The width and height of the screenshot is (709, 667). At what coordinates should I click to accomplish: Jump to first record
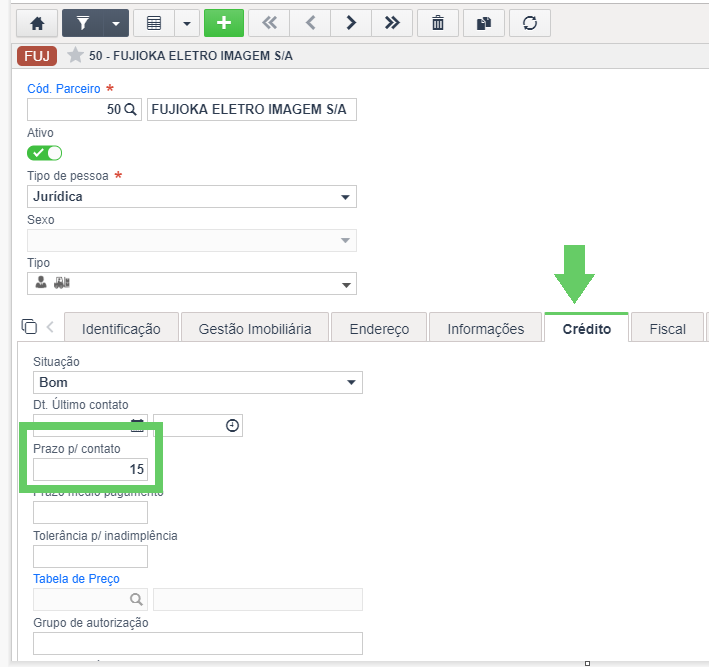click(x=269, y=23)
